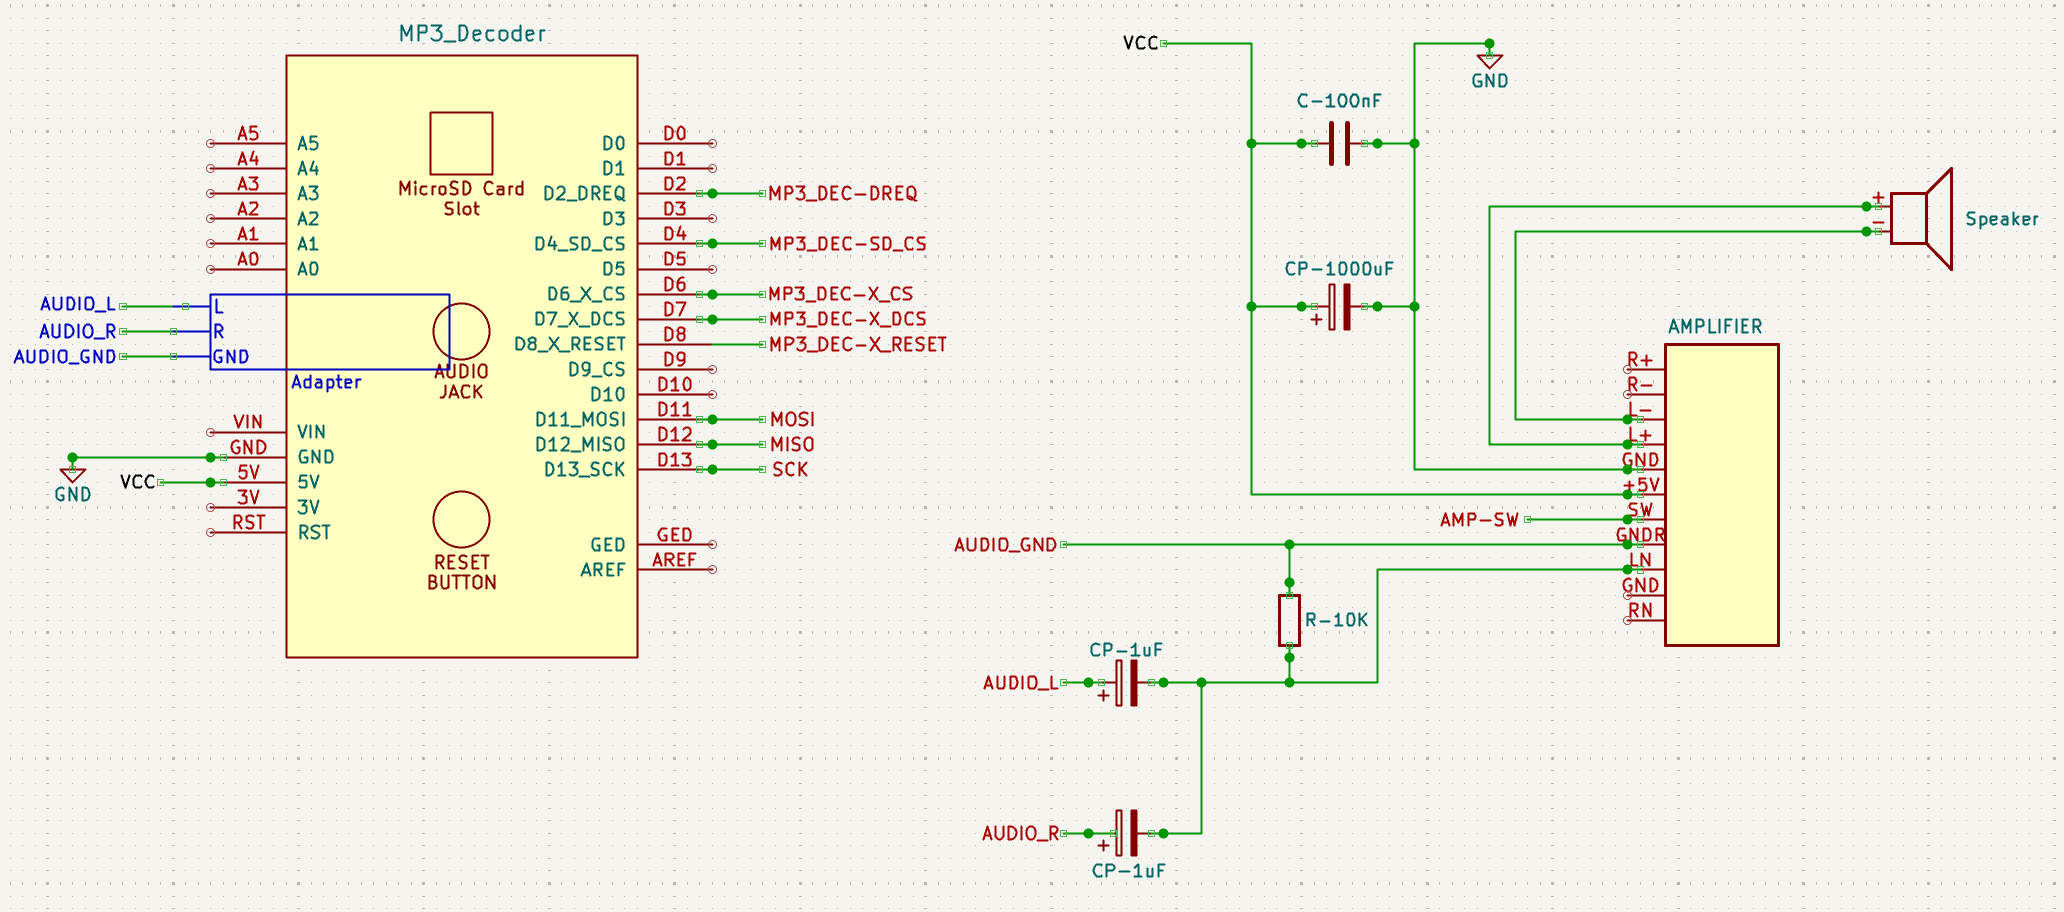Click the Adapter sheet name label
The image size is (2064, 912).
click(x=326, y=382)
